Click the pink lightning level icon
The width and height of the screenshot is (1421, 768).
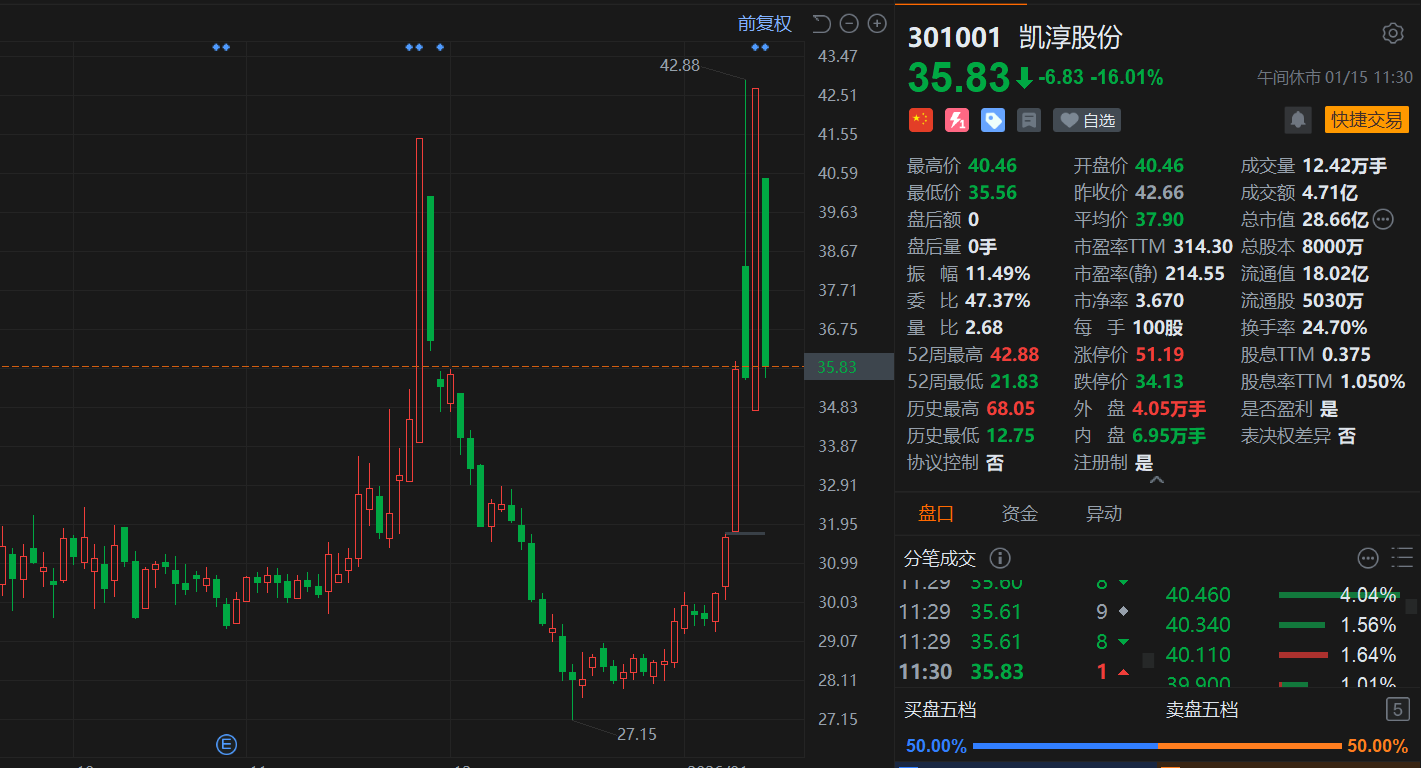click(957, 120)
